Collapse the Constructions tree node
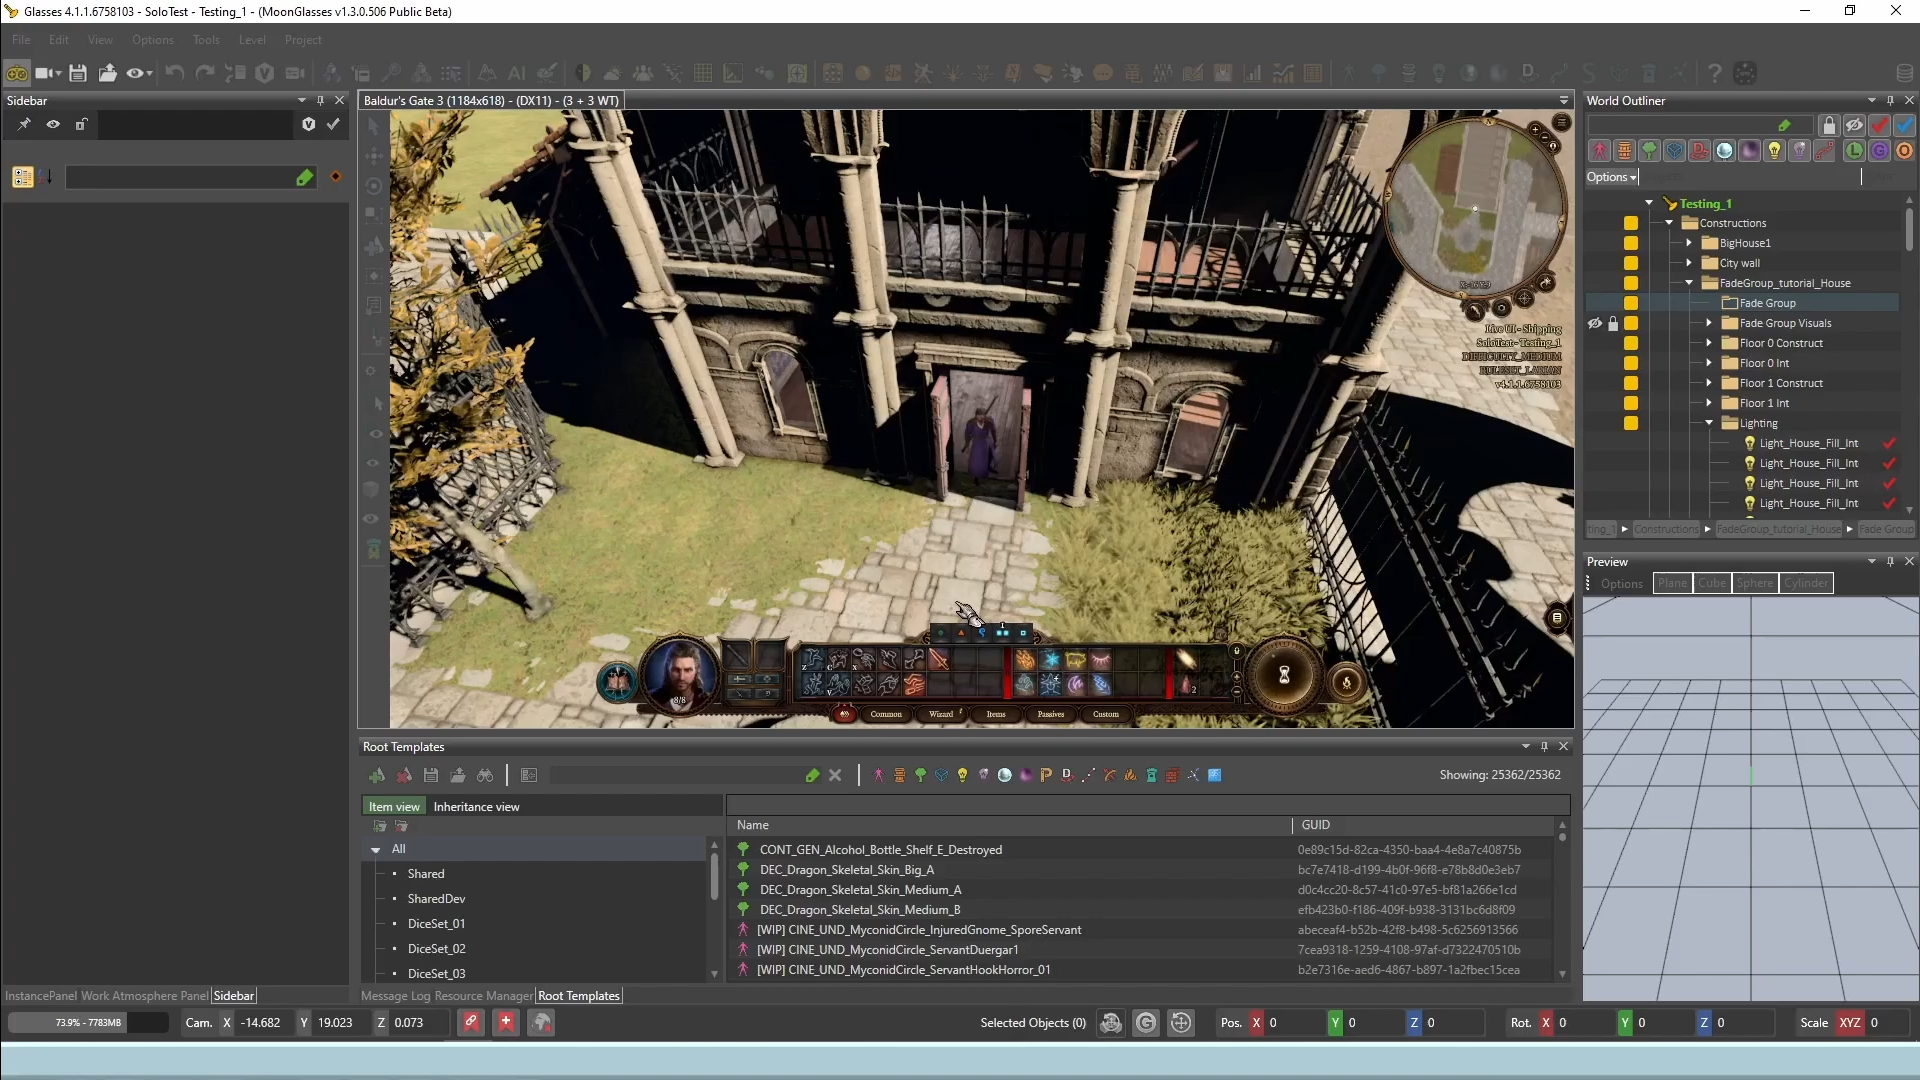 (x=1668, y=222)
